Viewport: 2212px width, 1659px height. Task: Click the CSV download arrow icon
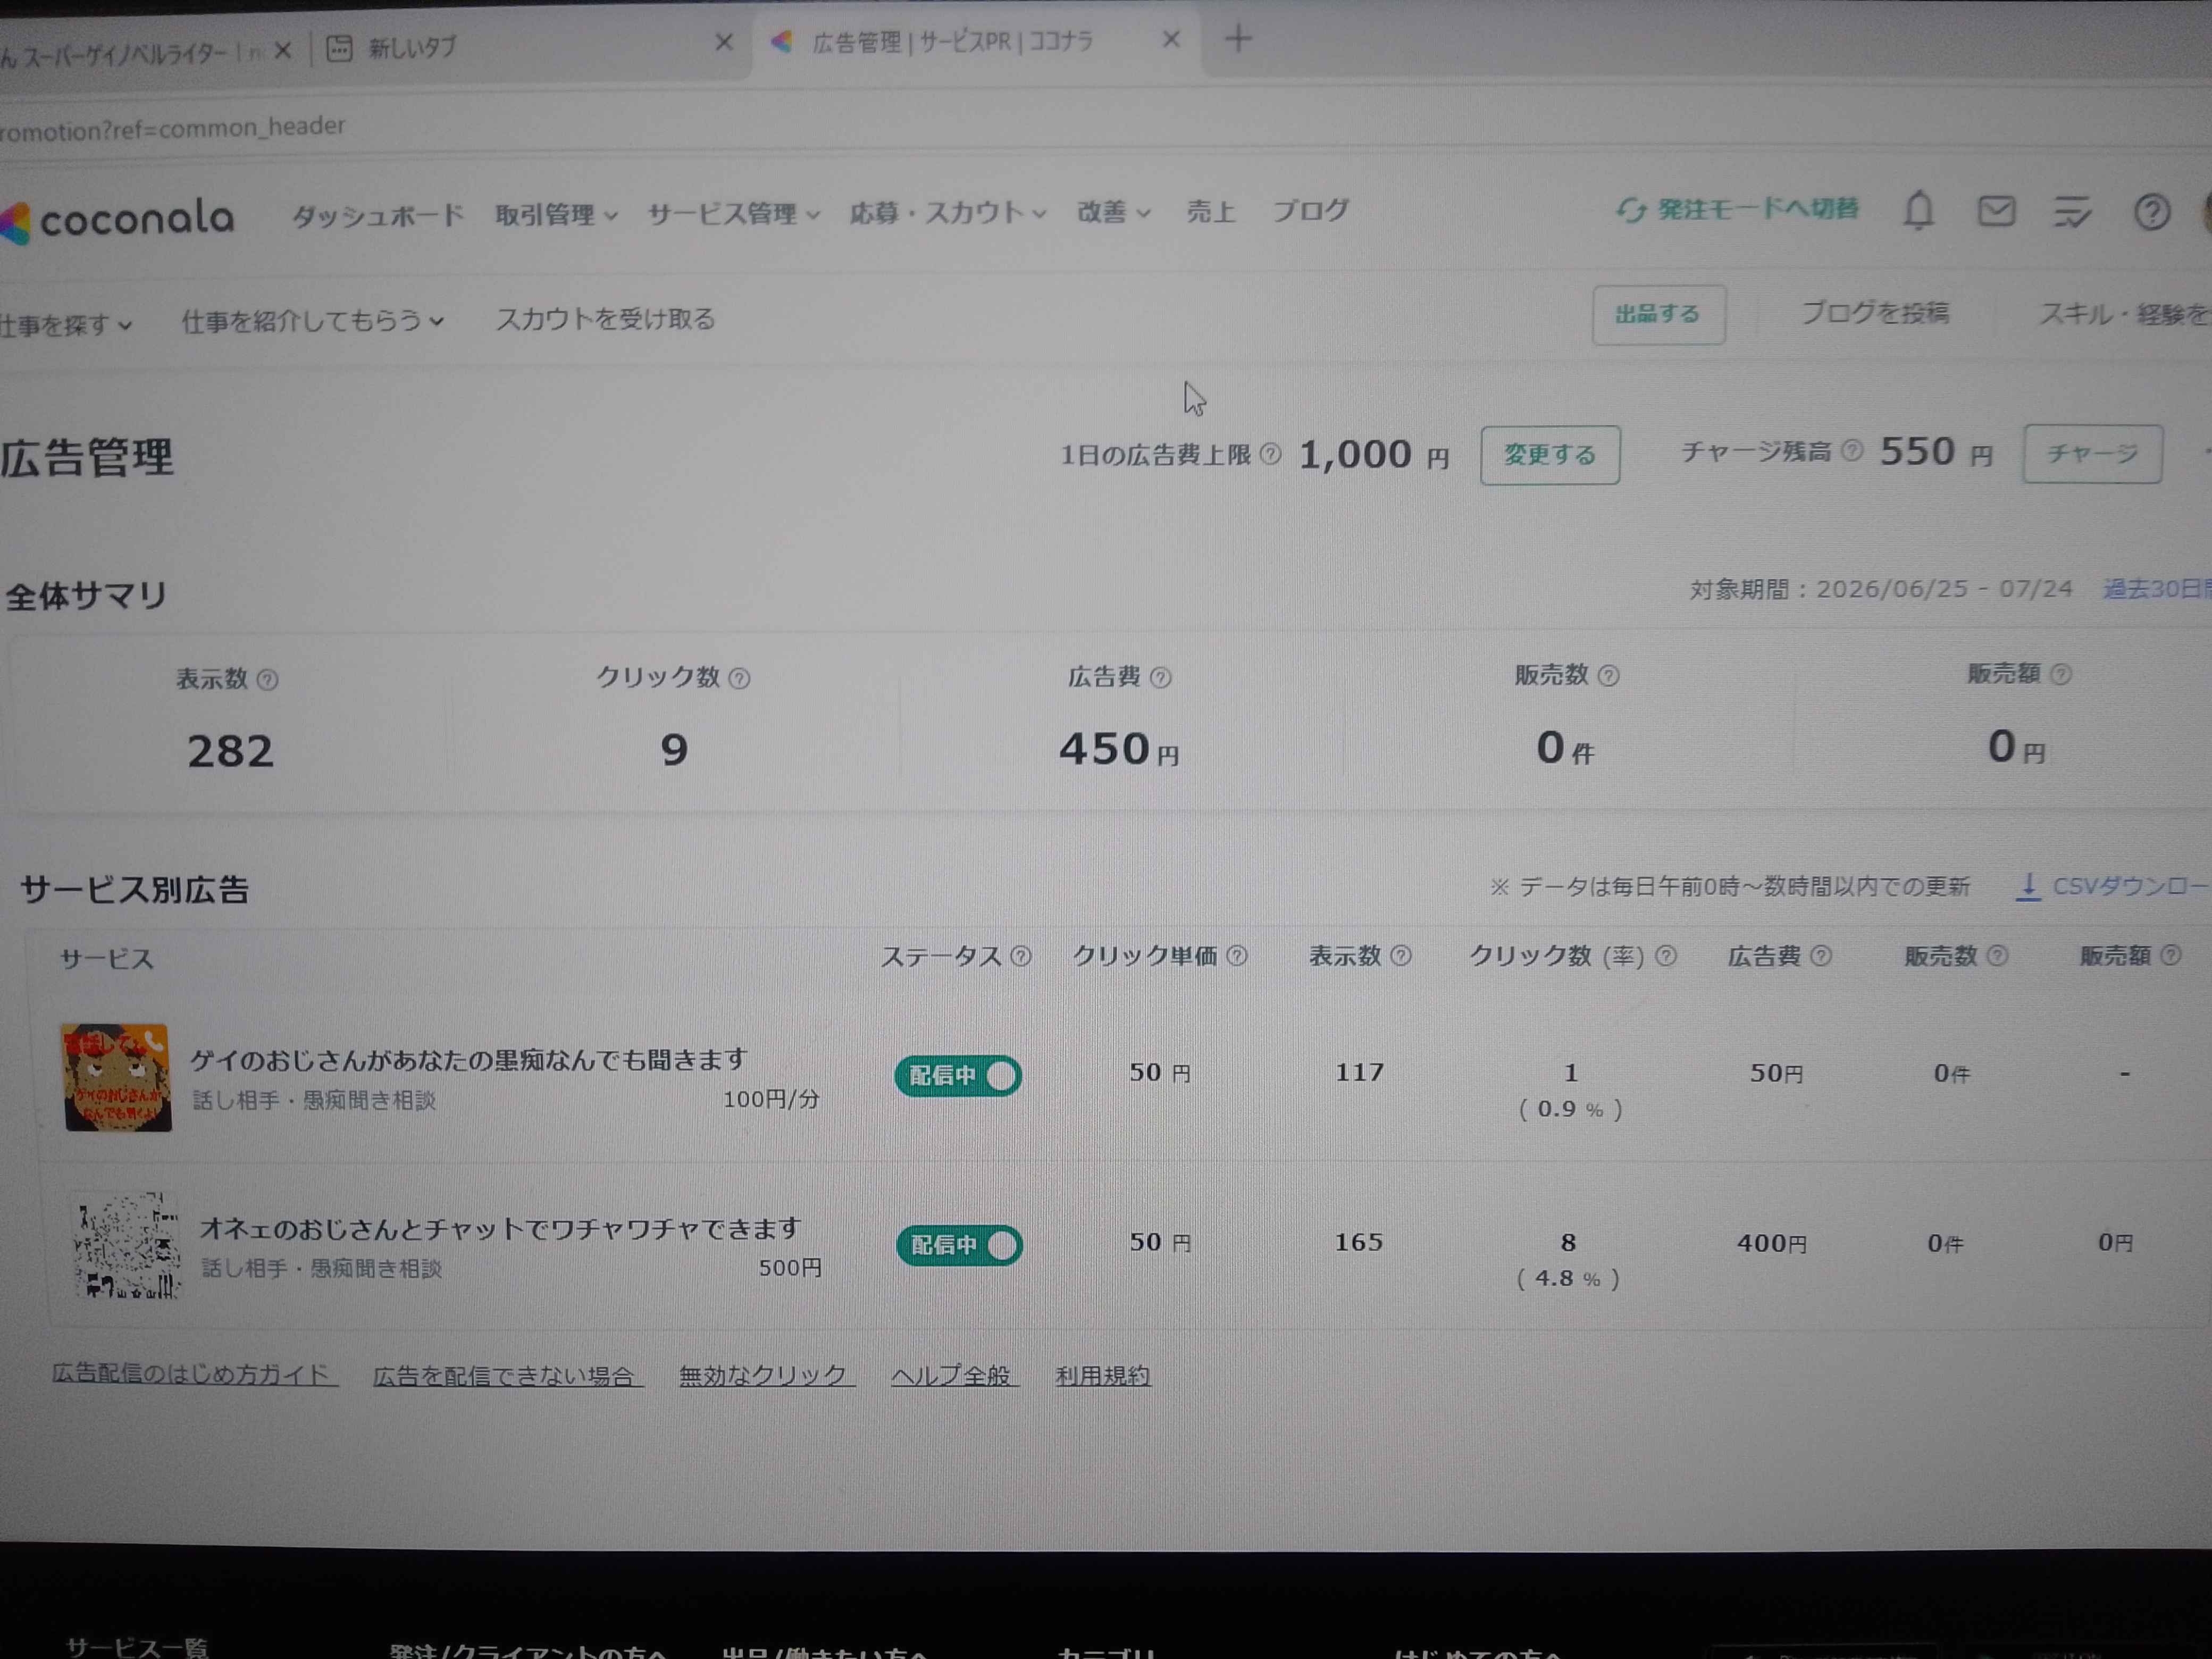point(2028,887)
